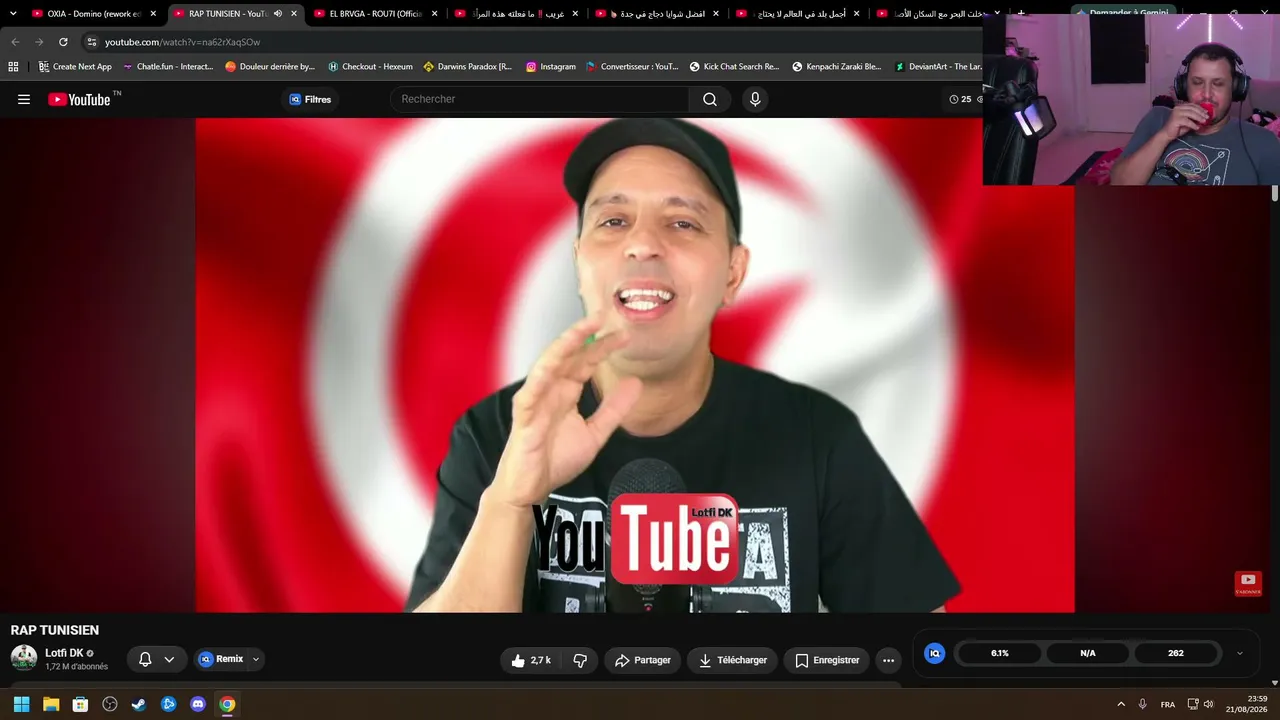This screenshot has height=720, width=1280.
Task: Close the EL BRVGA - ROU7I tab
Action: pos(435,14)
